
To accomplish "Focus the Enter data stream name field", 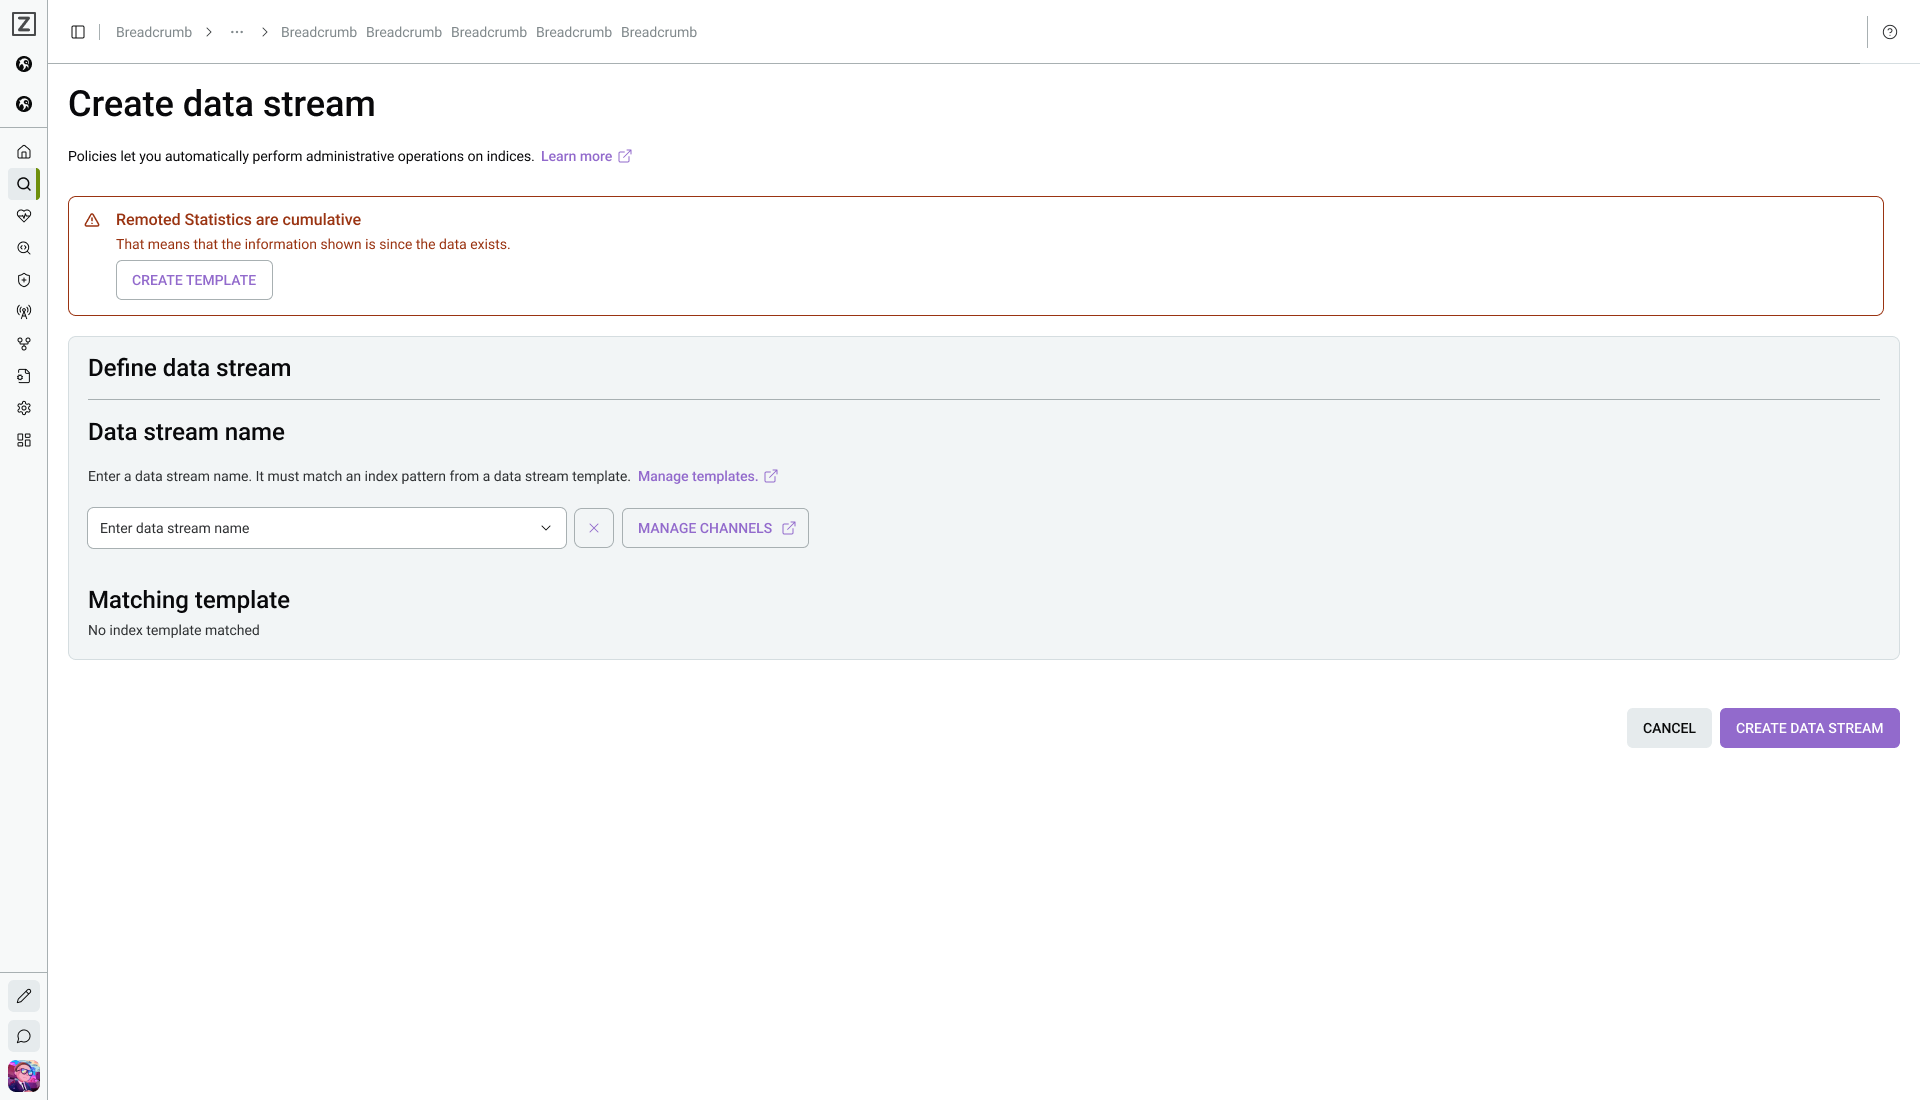I will 327,528.
